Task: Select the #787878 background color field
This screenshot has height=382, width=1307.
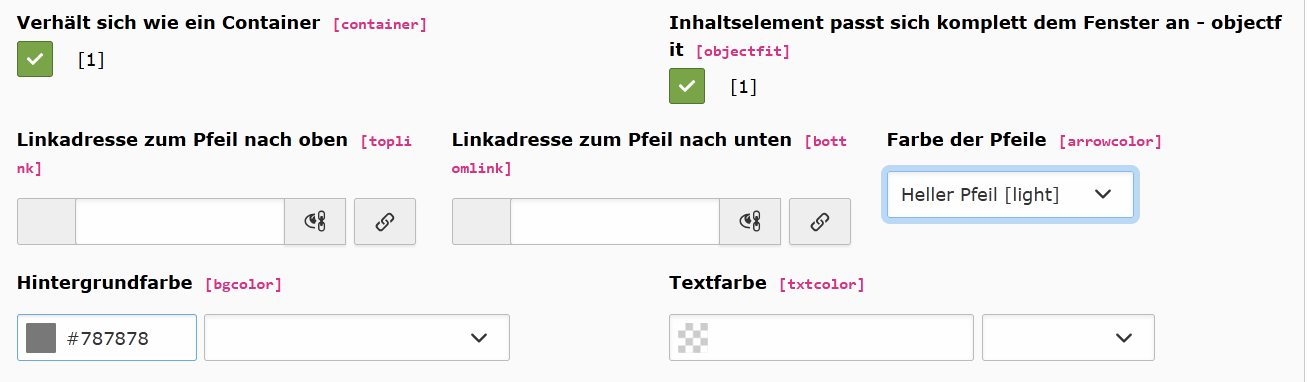Action: pos(107,338)
